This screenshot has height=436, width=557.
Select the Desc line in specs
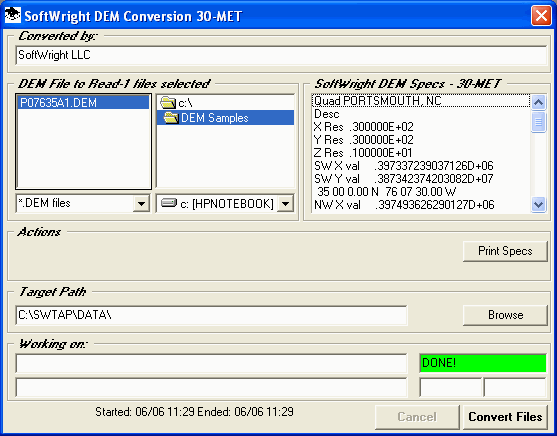click(x=422, y=114)
